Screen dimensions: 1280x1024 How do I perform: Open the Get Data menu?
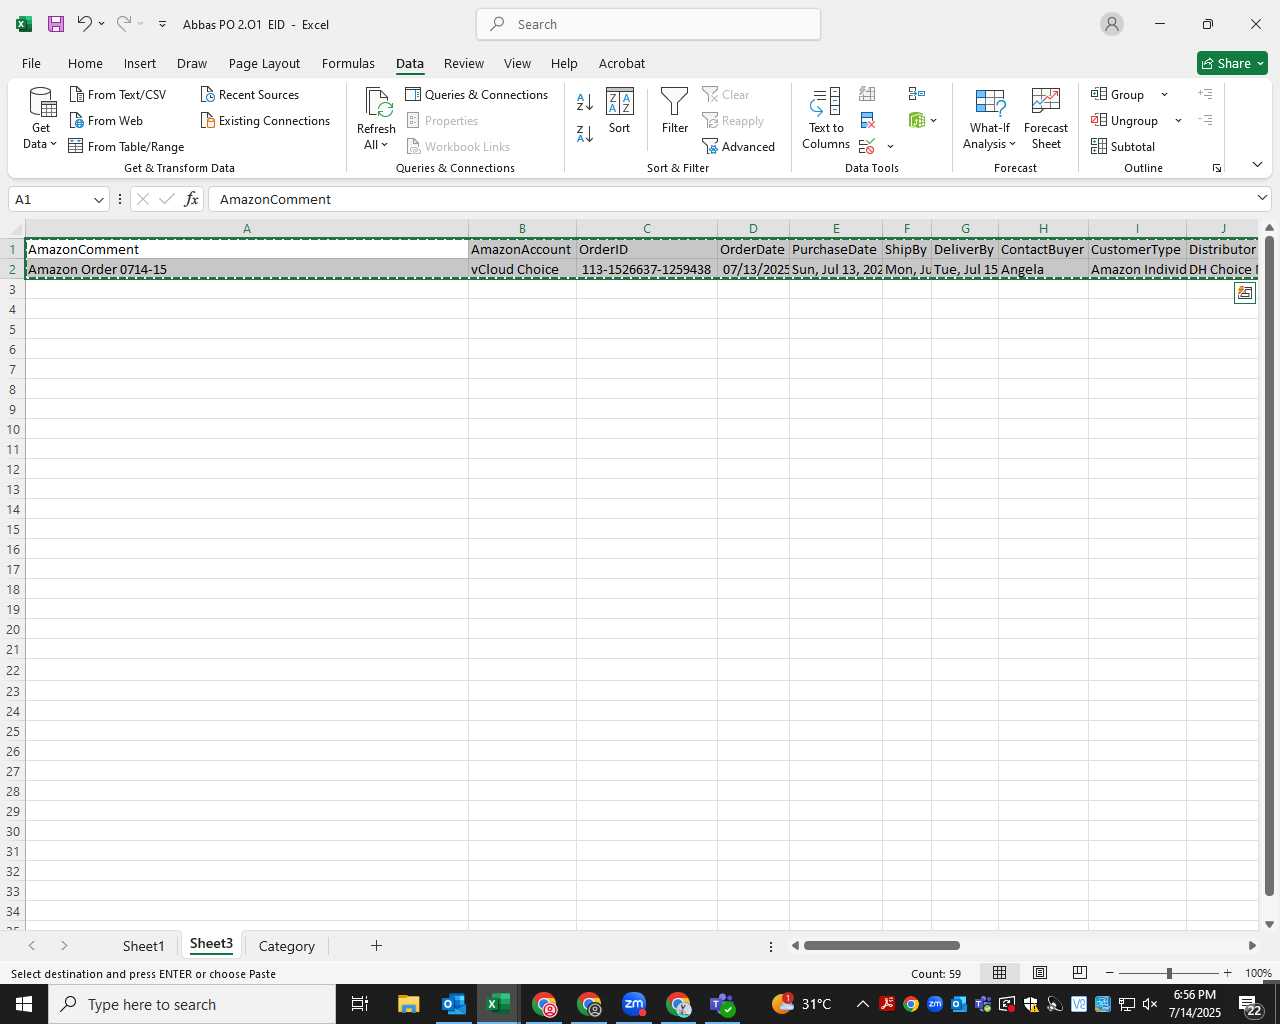point(41,119)
